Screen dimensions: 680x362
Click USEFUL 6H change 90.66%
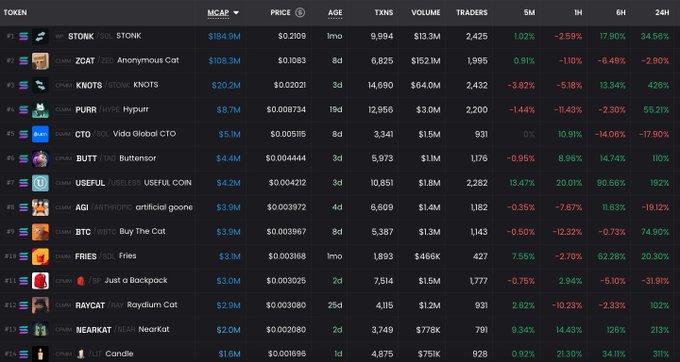(x=611, y=183)
